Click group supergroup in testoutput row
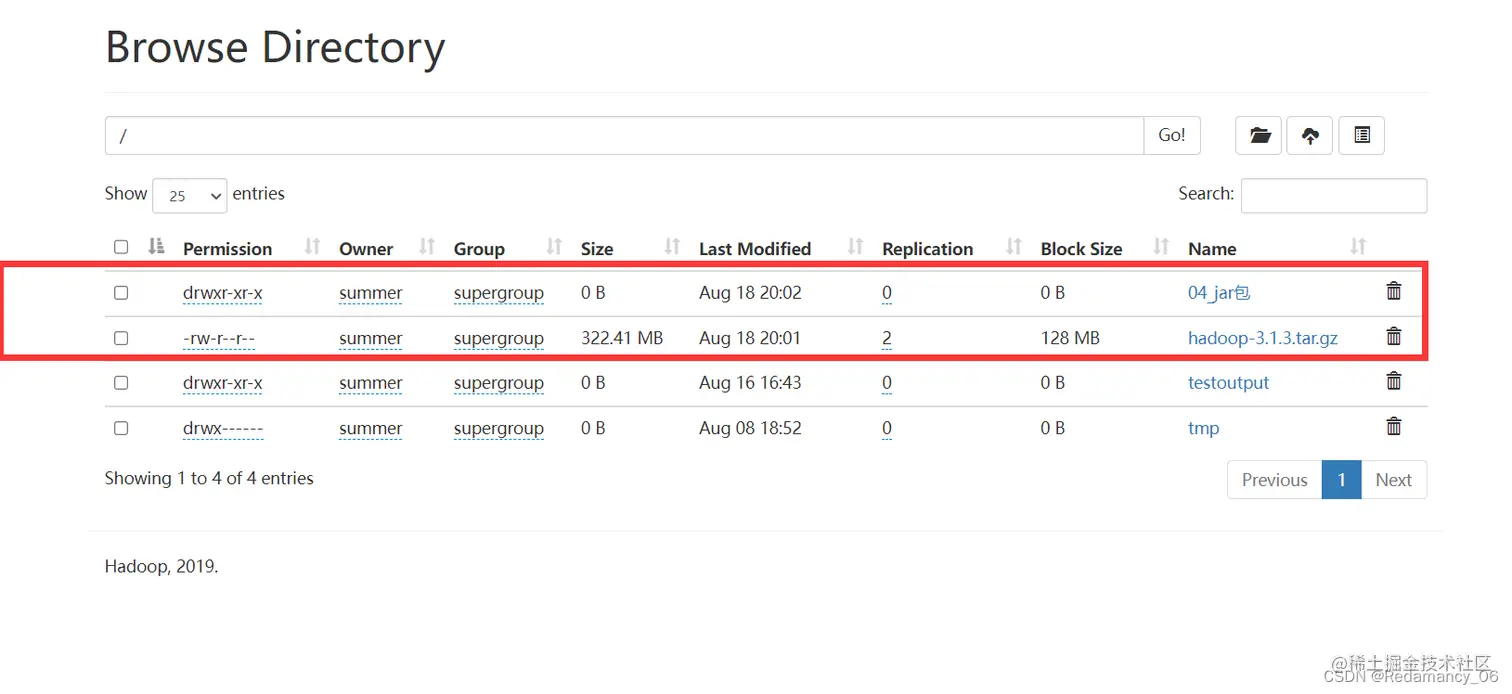 (x=499, y=383)
